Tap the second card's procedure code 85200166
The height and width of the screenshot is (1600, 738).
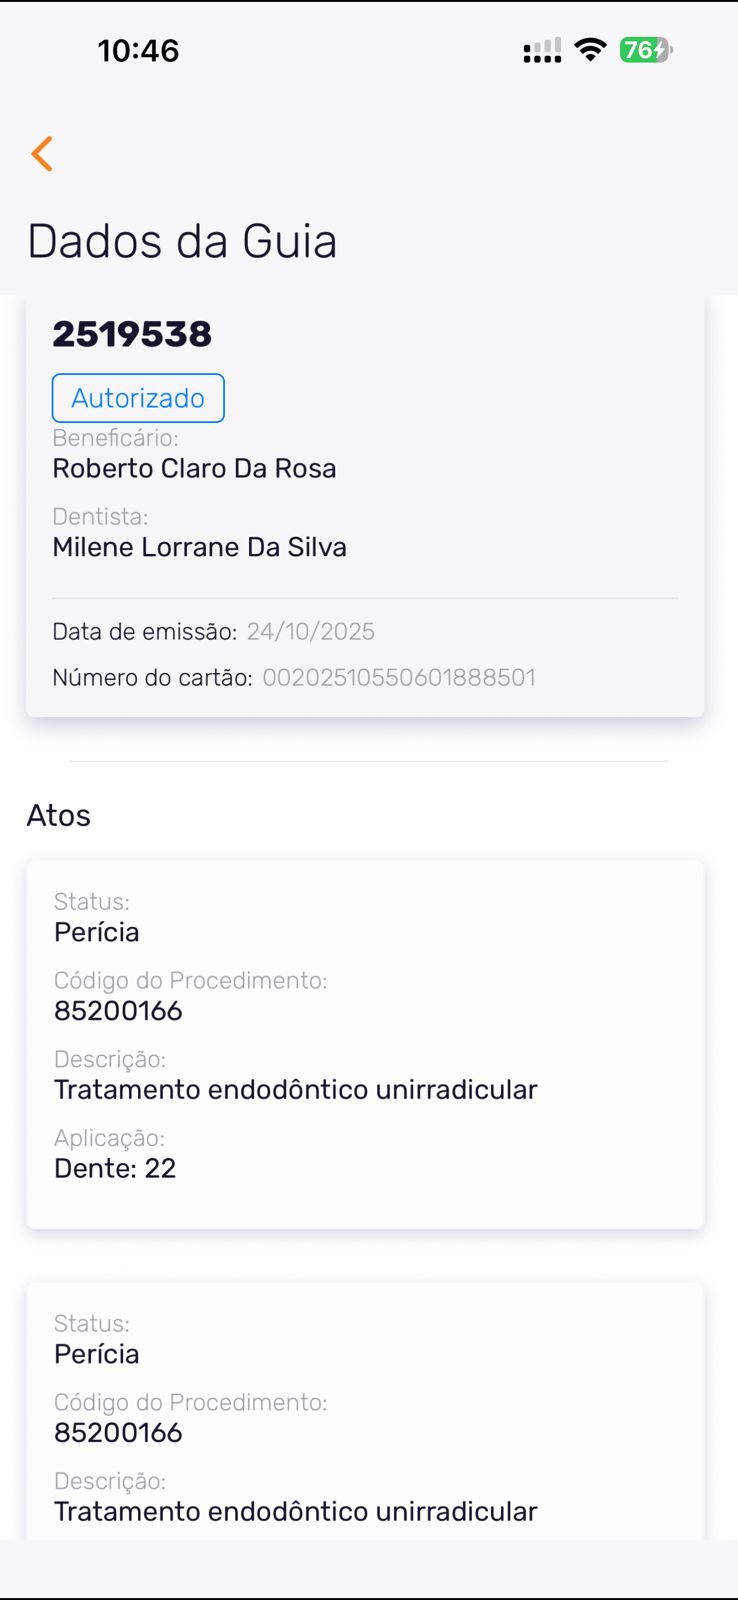[x=118, y=1432]
